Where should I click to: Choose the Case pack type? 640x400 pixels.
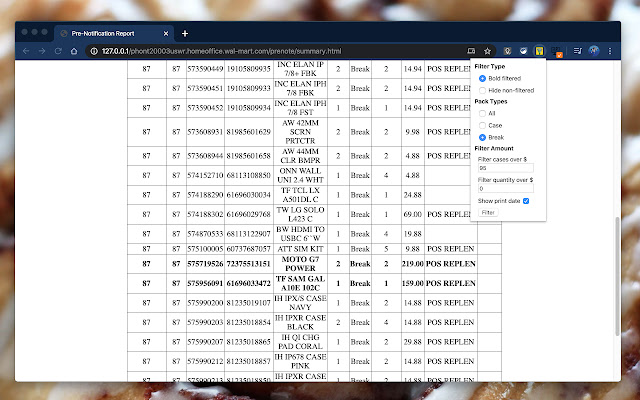point(482,125)
